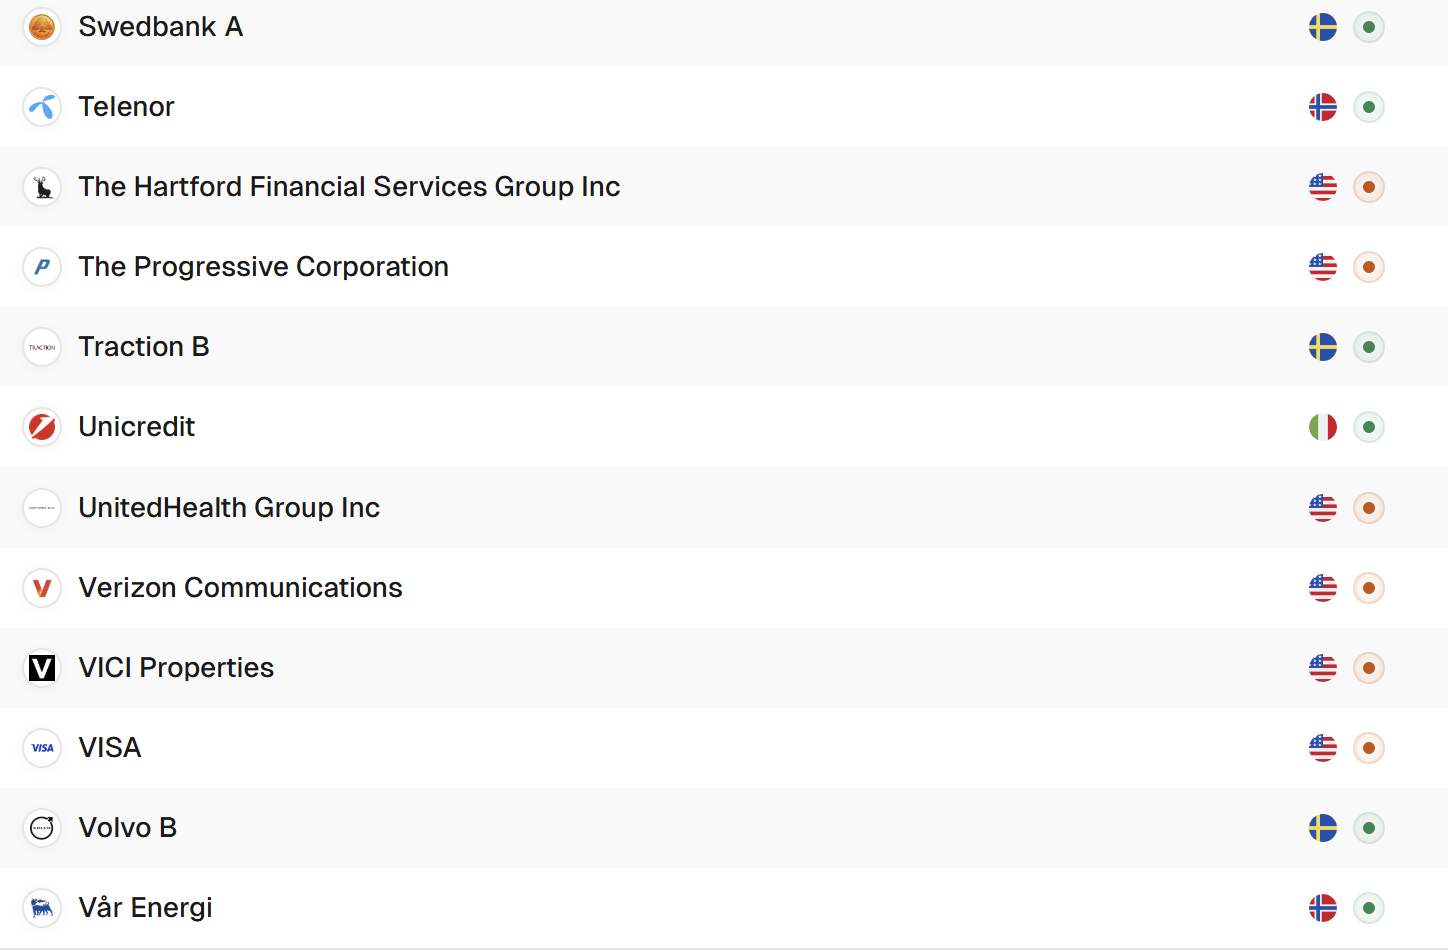Click the orange status dot for VICI Properties

[1369, 668]
